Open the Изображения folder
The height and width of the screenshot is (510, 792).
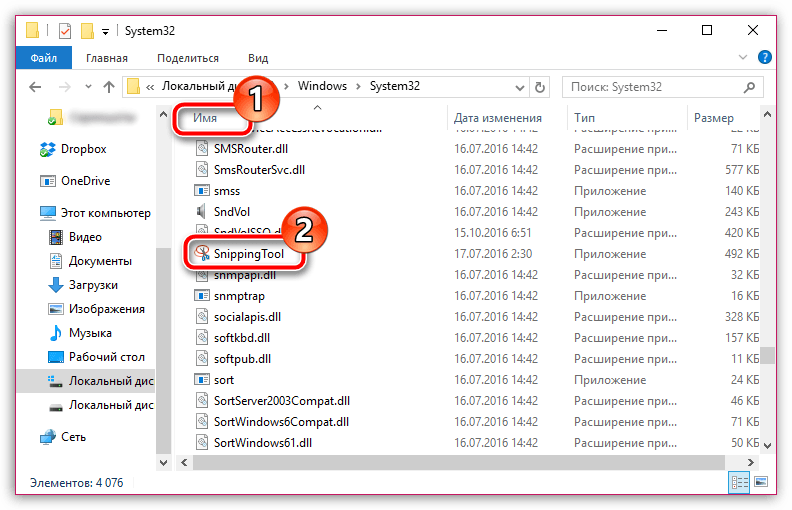[107, 309]
